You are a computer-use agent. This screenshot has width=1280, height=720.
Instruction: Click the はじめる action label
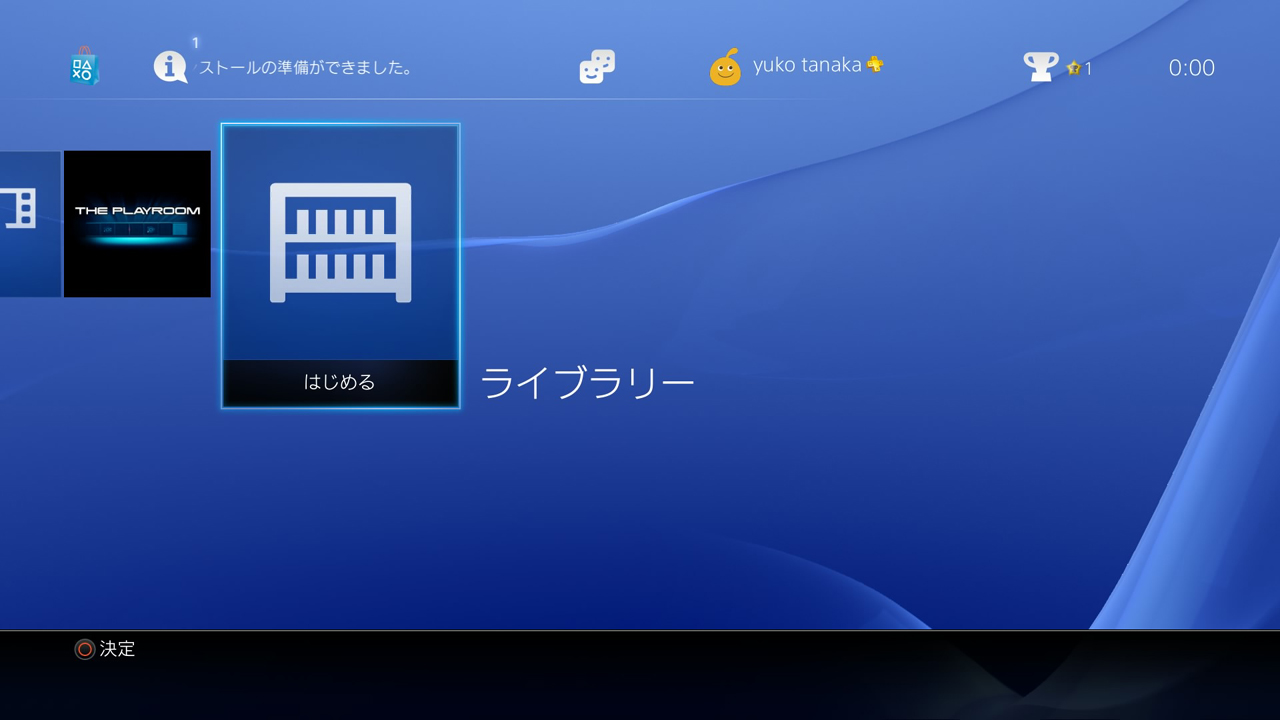340,382
